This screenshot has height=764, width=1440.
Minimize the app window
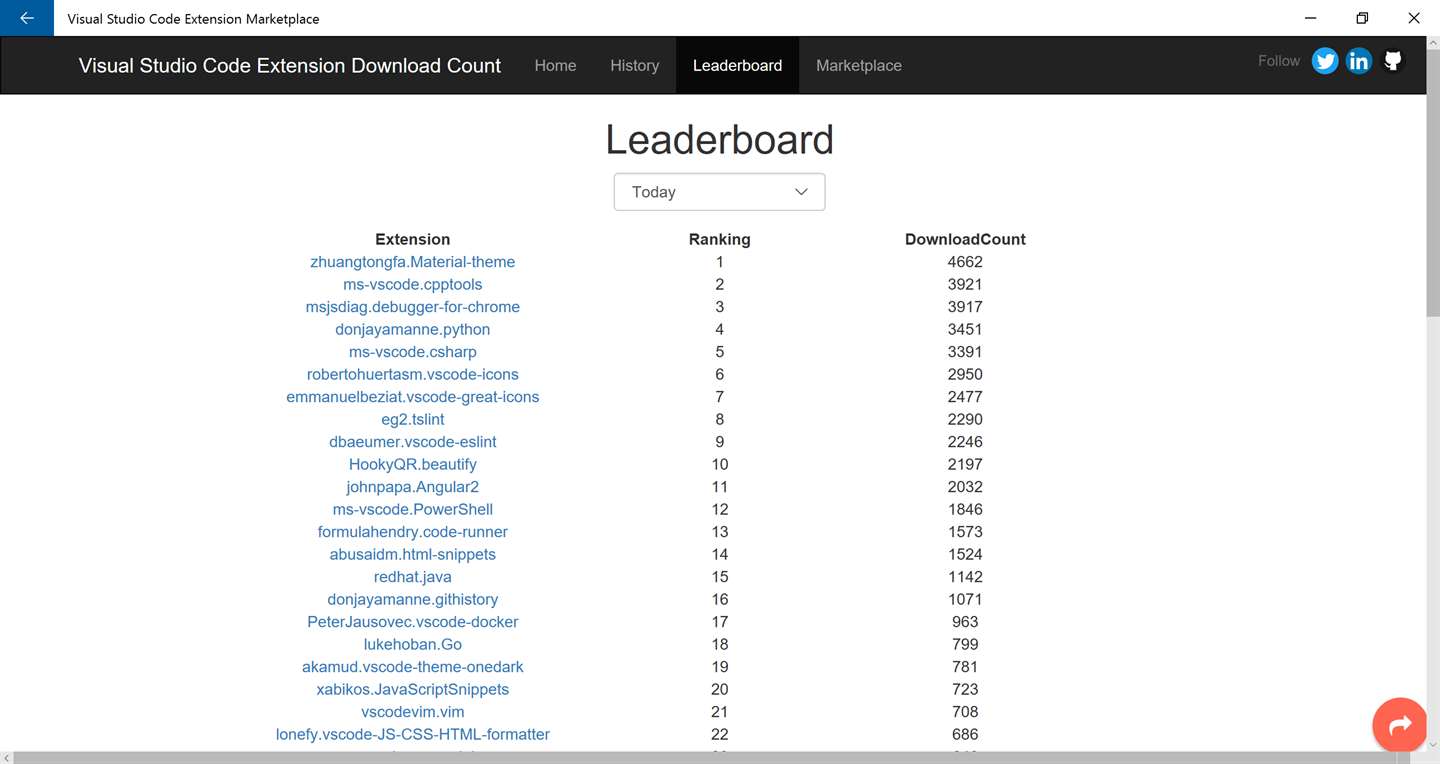[x=1310, y=18]
